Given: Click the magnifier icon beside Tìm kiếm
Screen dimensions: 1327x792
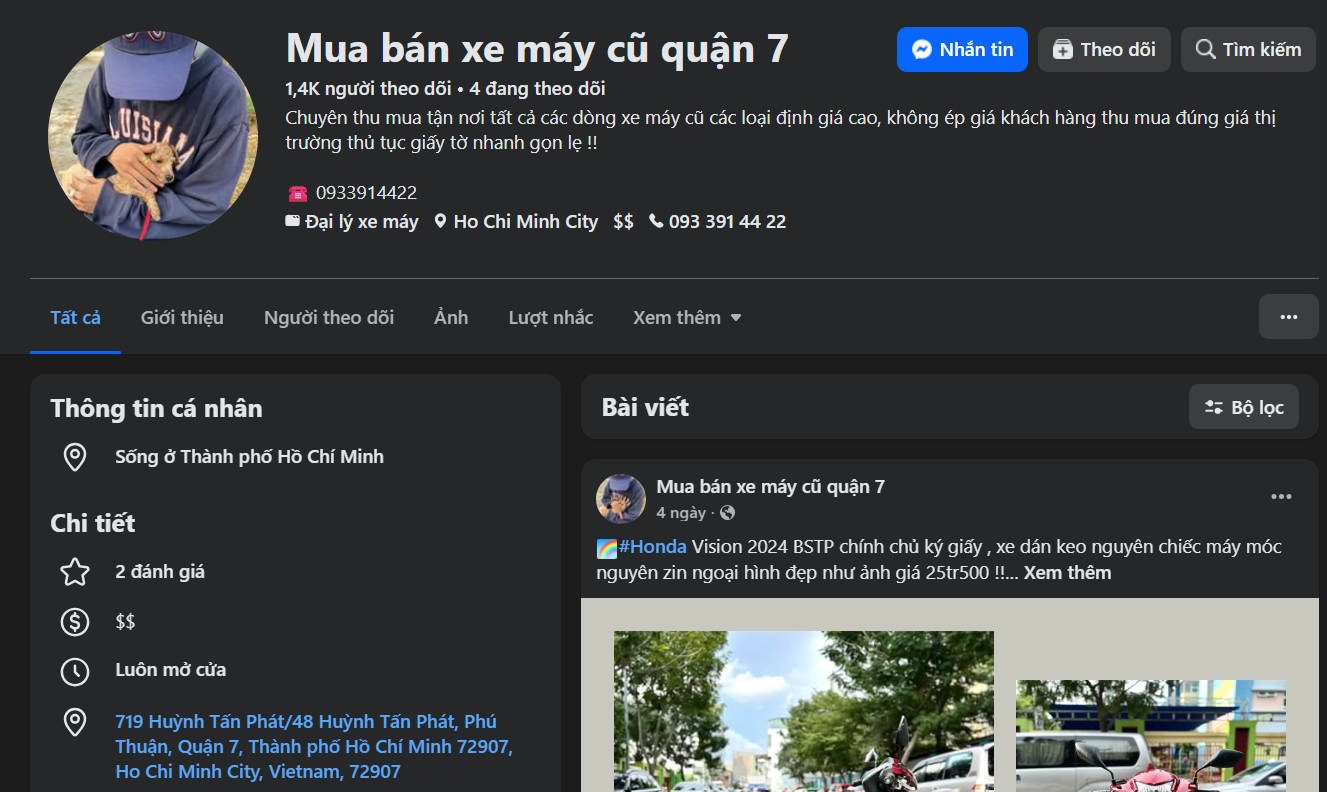Looking at the screenshot, I should click(1206, 50).
